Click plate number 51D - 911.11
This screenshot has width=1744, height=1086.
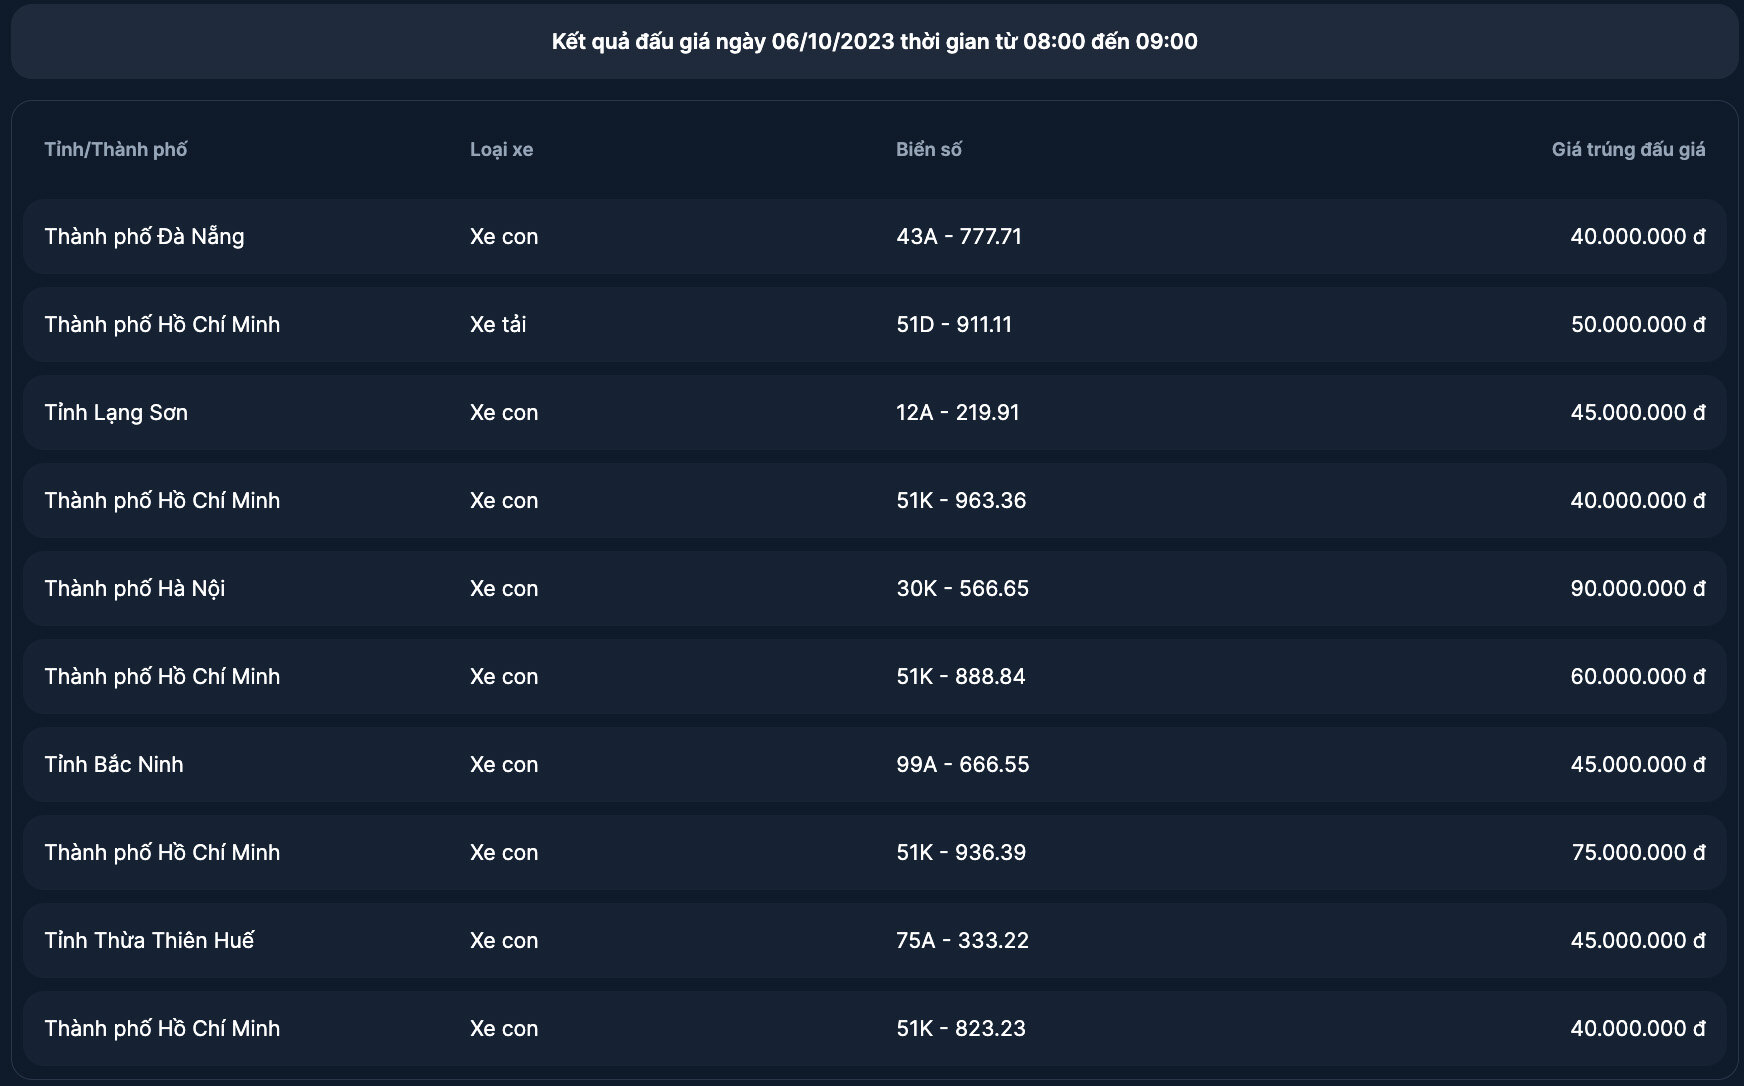[954, 325]
